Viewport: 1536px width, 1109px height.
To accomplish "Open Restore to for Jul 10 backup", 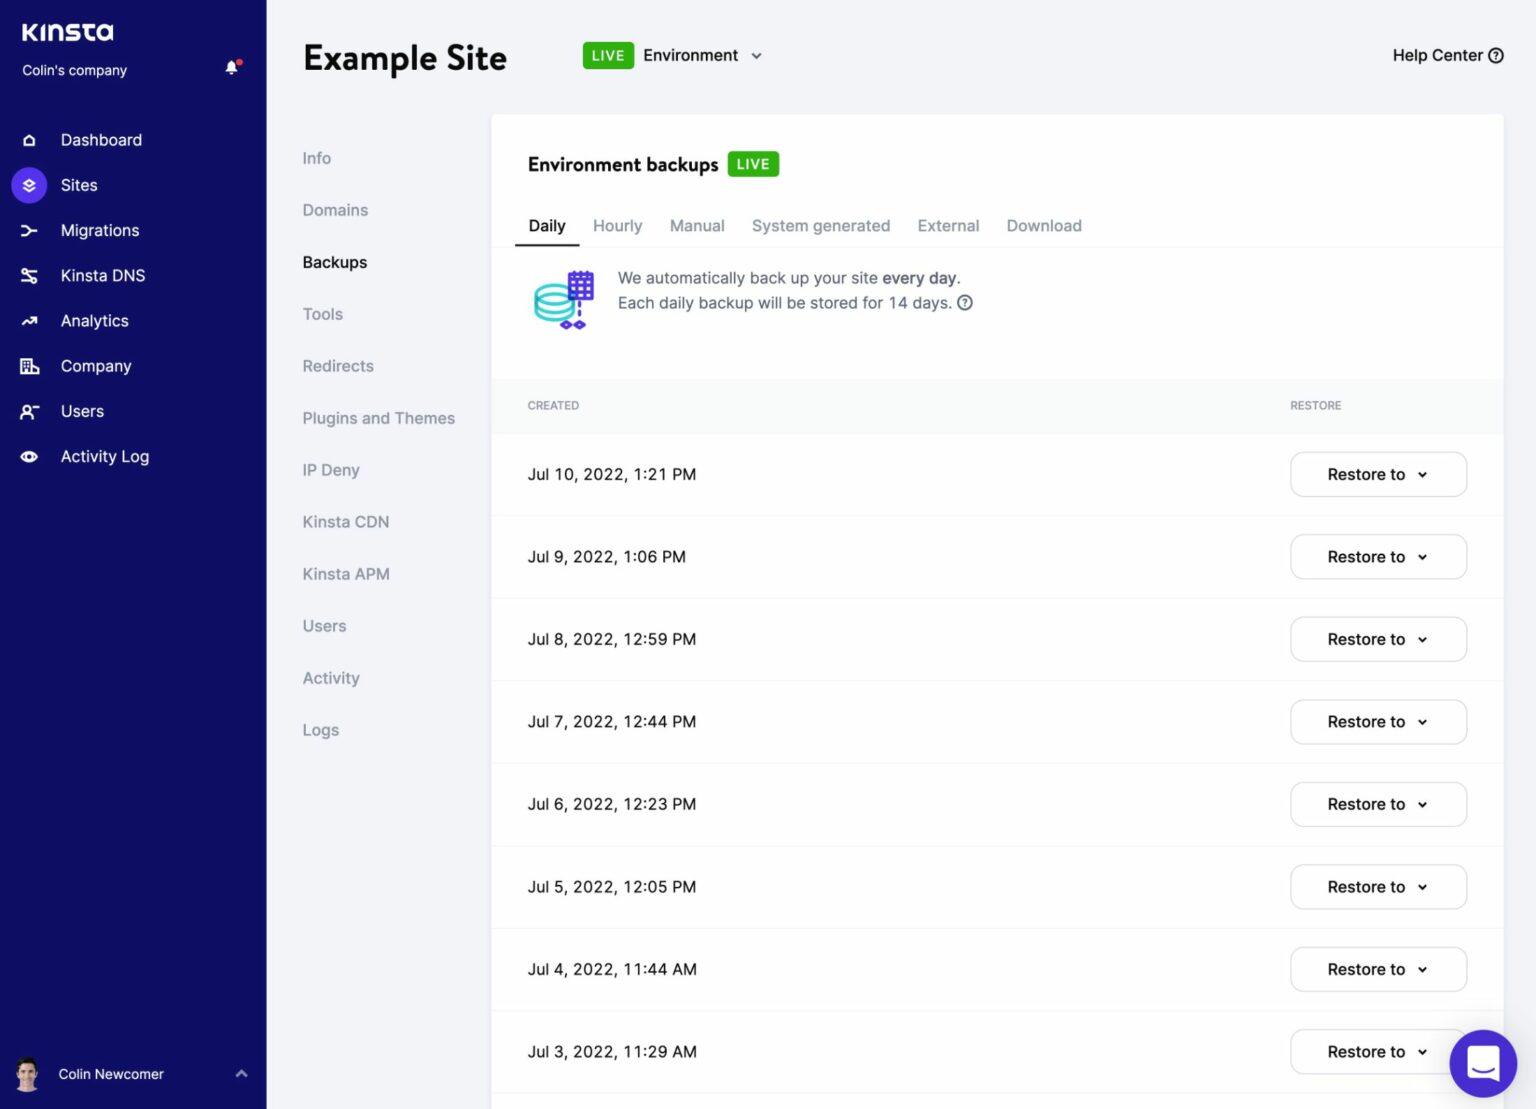I will pos(1377,475).
